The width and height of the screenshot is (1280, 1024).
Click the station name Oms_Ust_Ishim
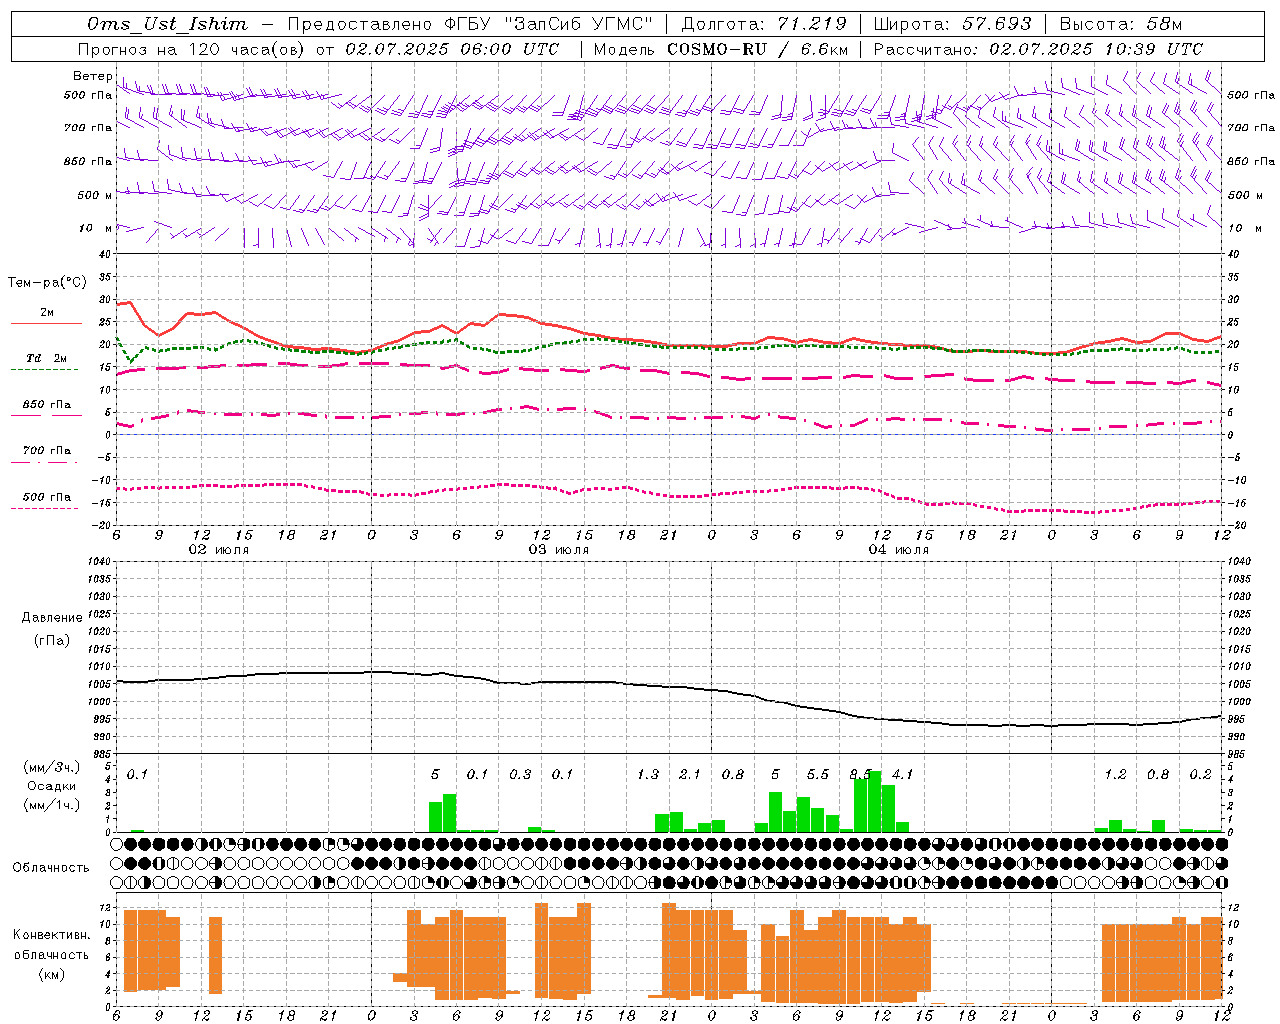167,24
